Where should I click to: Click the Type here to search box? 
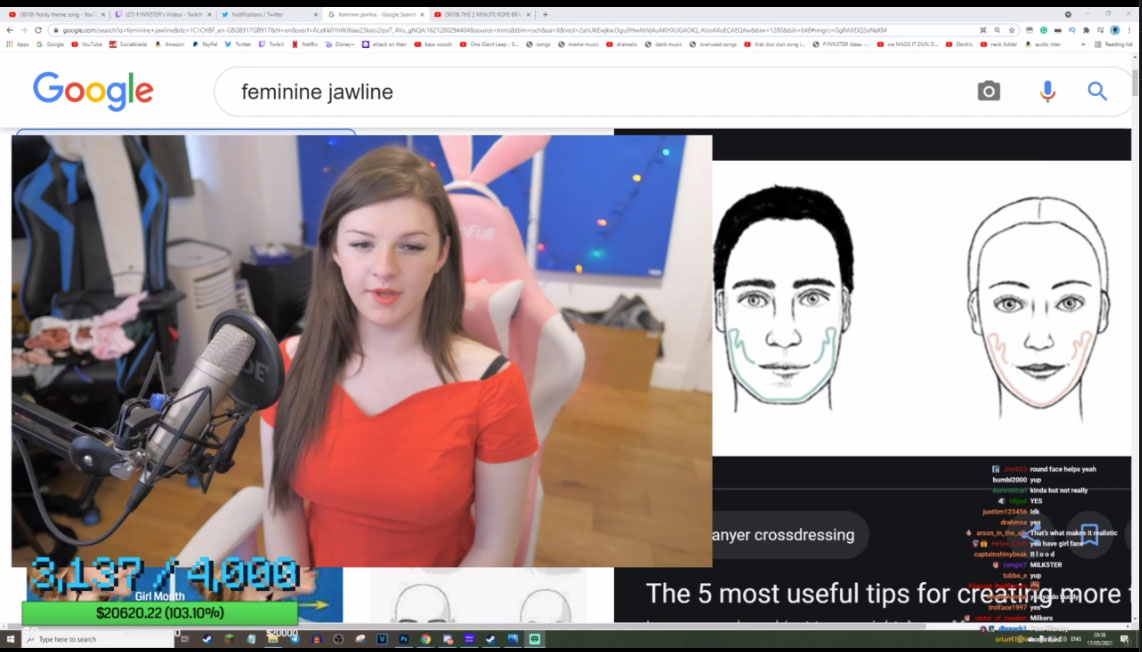click(96, 639)
